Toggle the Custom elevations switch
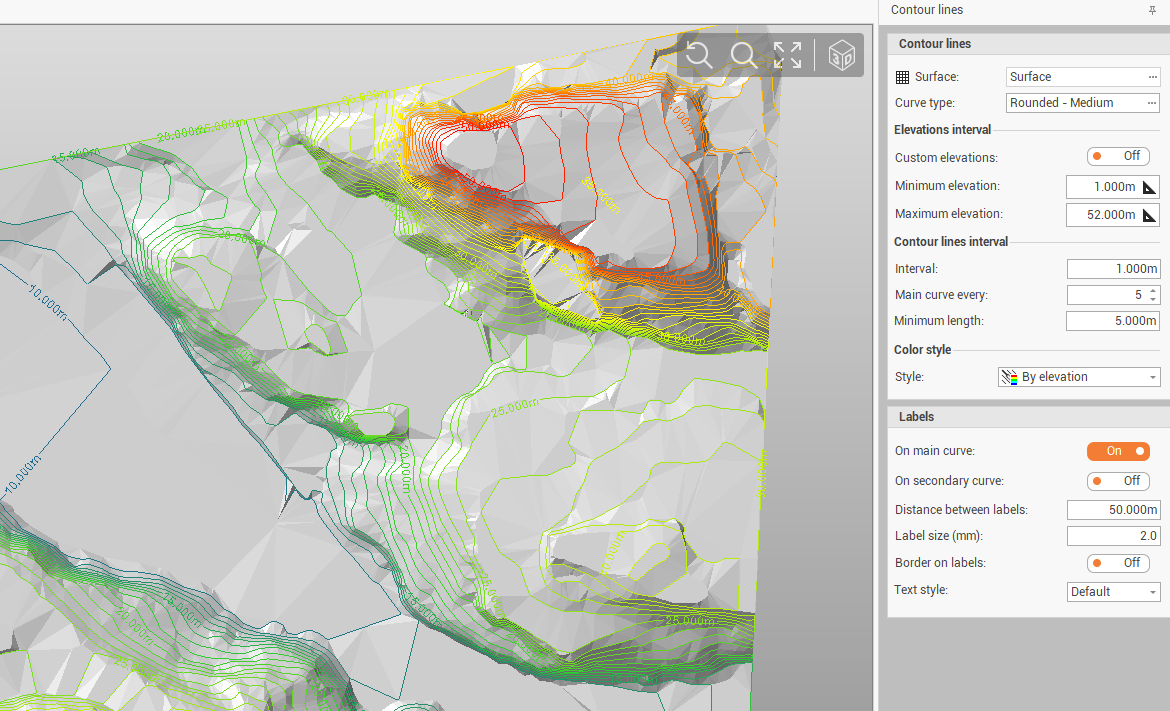1170x711 pixels. point(1118,157)
